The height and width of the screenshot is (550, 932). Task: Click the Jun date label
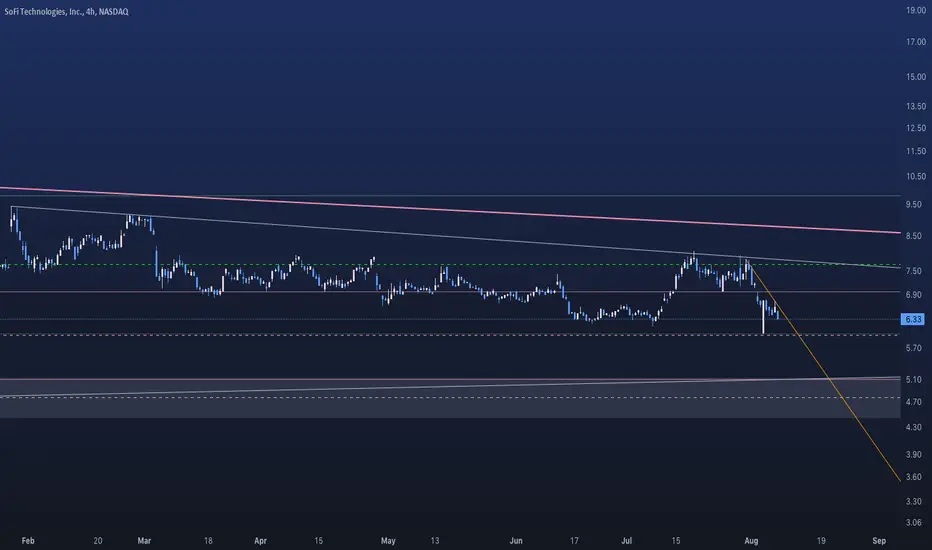coord(516,540)
